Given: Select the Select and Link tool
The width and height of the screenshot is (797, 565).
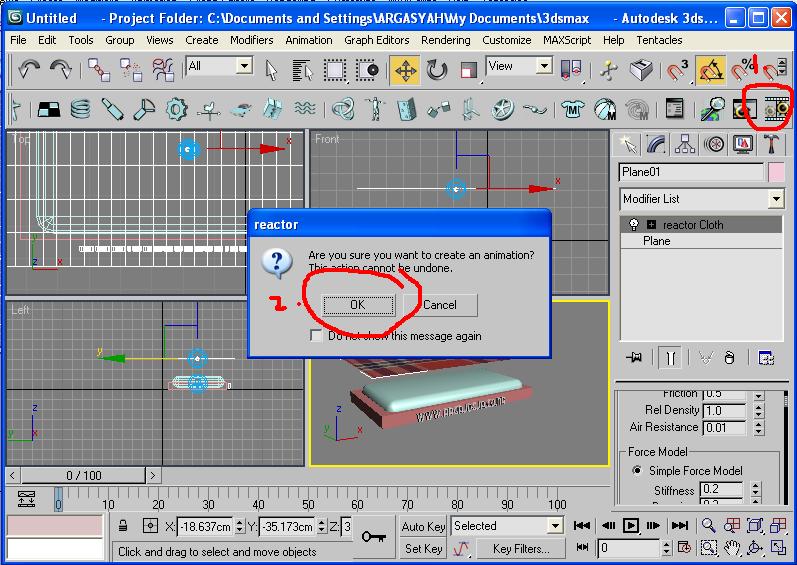Looking at the screenshot, I should 99,70.
